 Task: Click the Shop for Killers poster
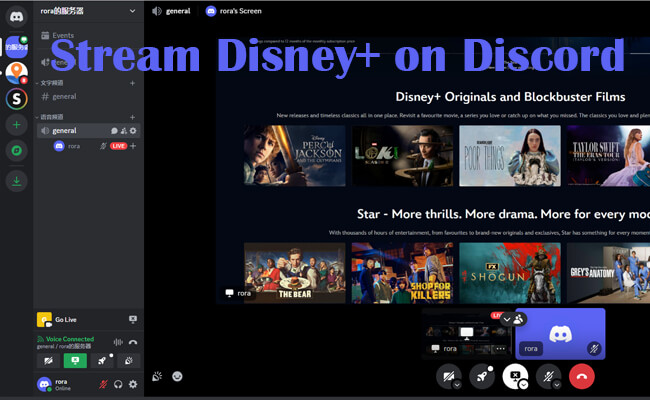[402, 273]
